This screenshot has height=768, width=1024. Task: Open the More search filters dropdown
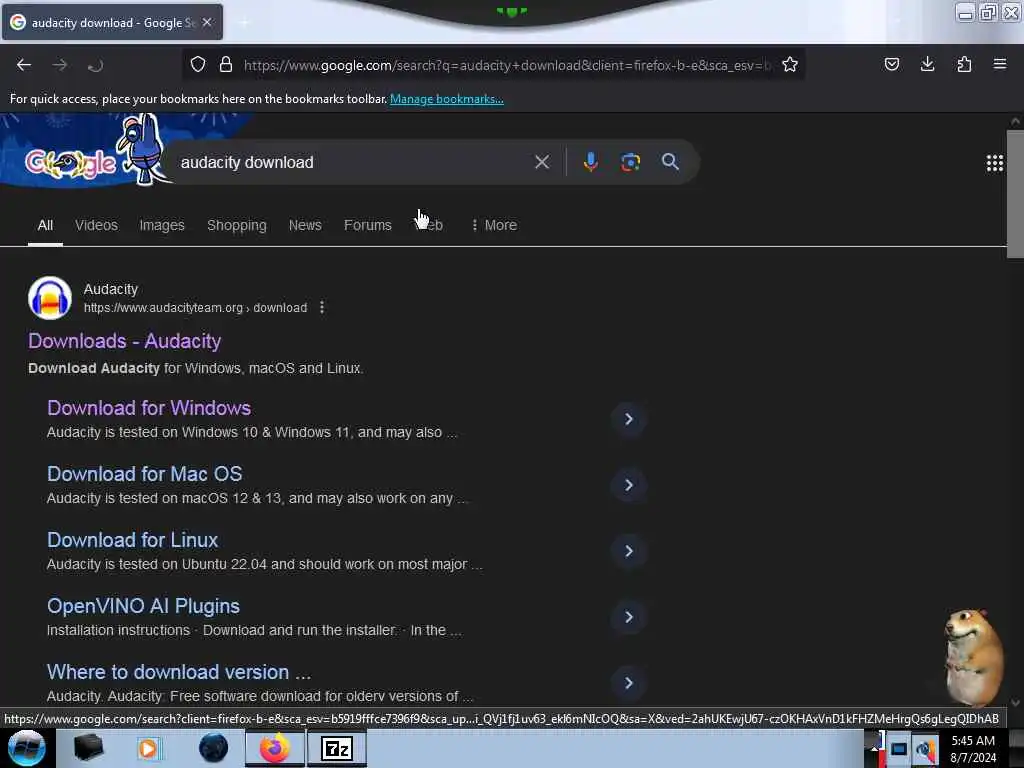(494, 225)
